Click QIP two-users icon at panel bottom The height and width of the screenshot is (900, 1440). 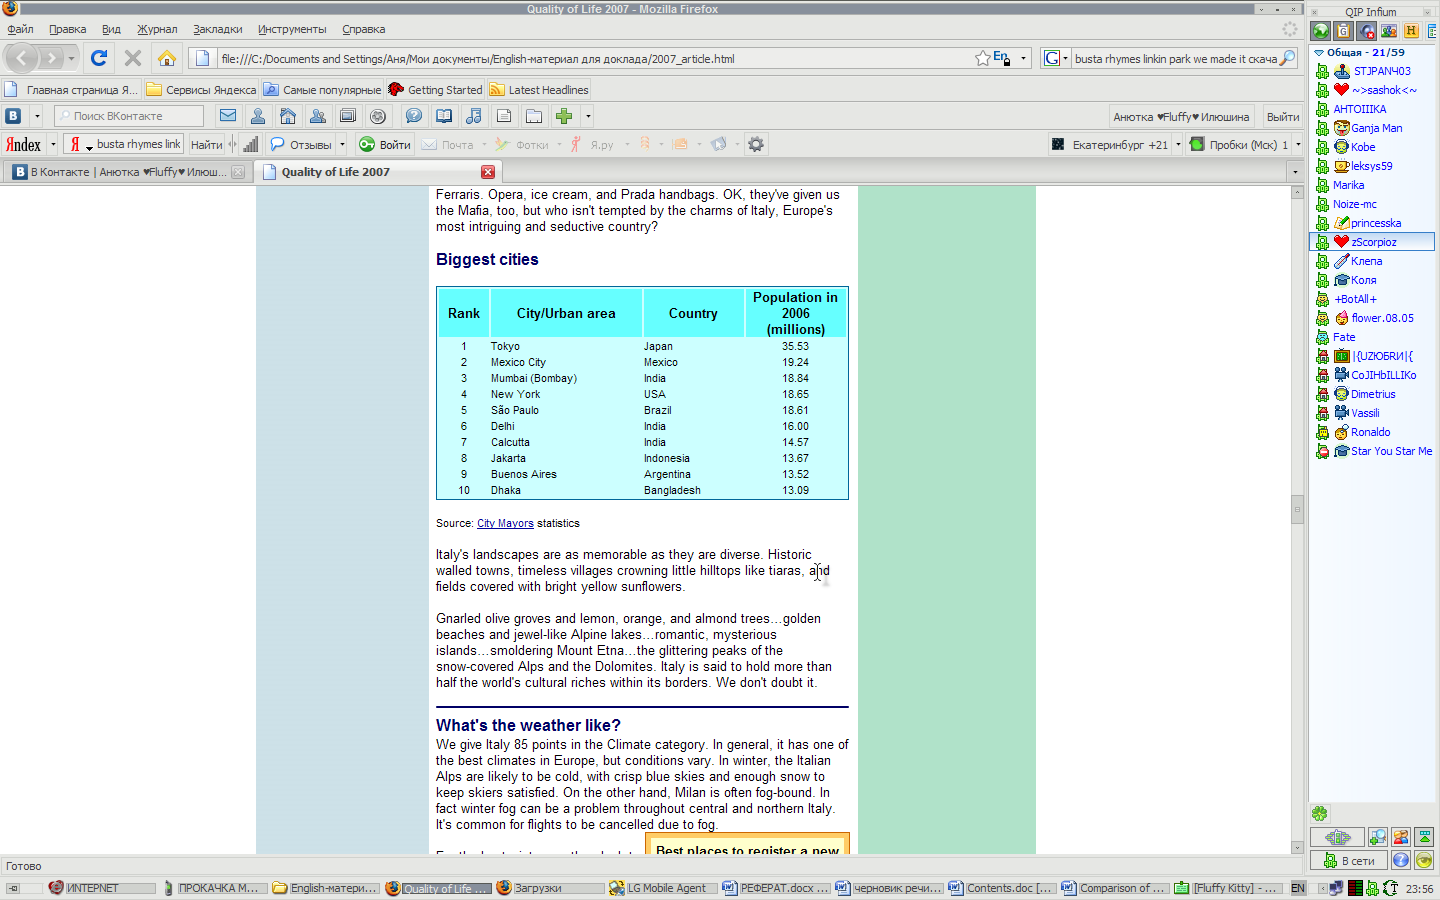(1401, 837)
